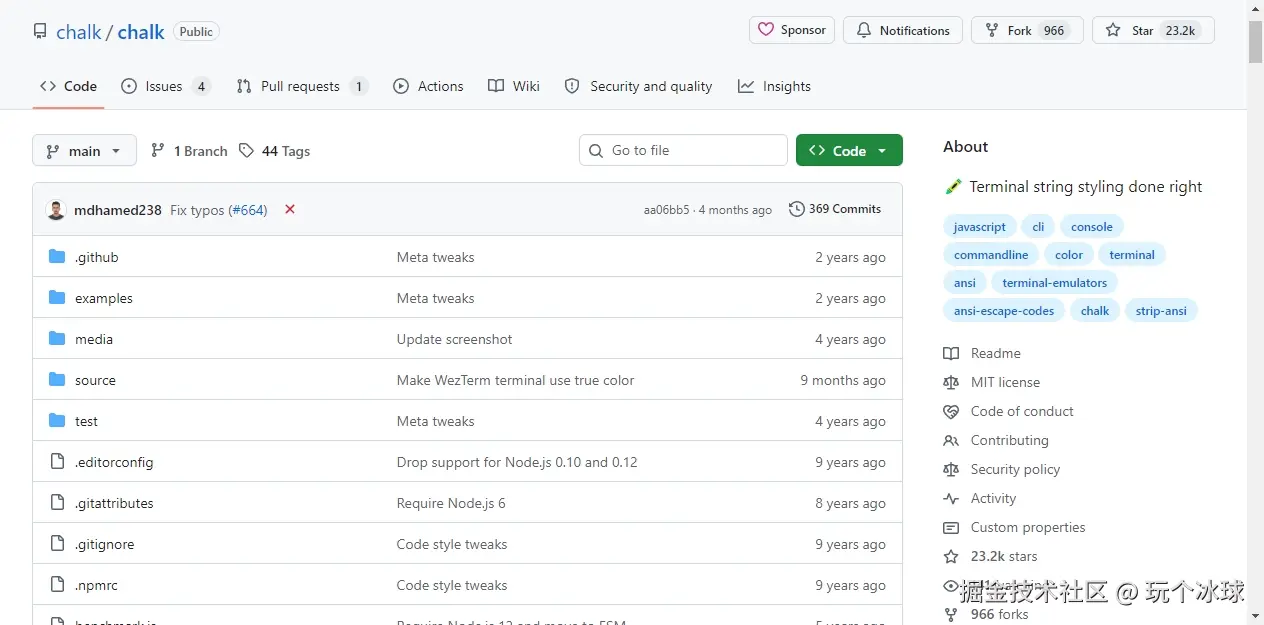Click the heart icon on Sponsor button

pyautogui.click(x=766, y=30)
